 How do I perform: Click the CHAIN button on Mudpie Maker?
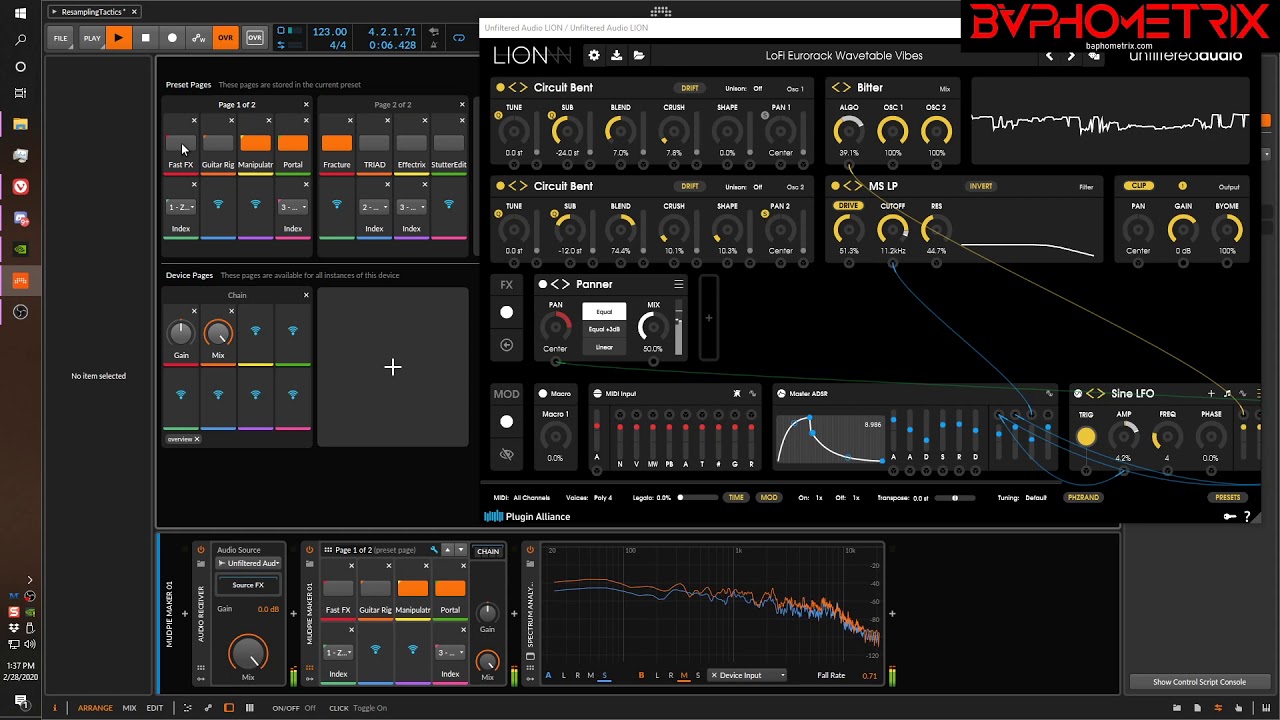click(488, 551)
